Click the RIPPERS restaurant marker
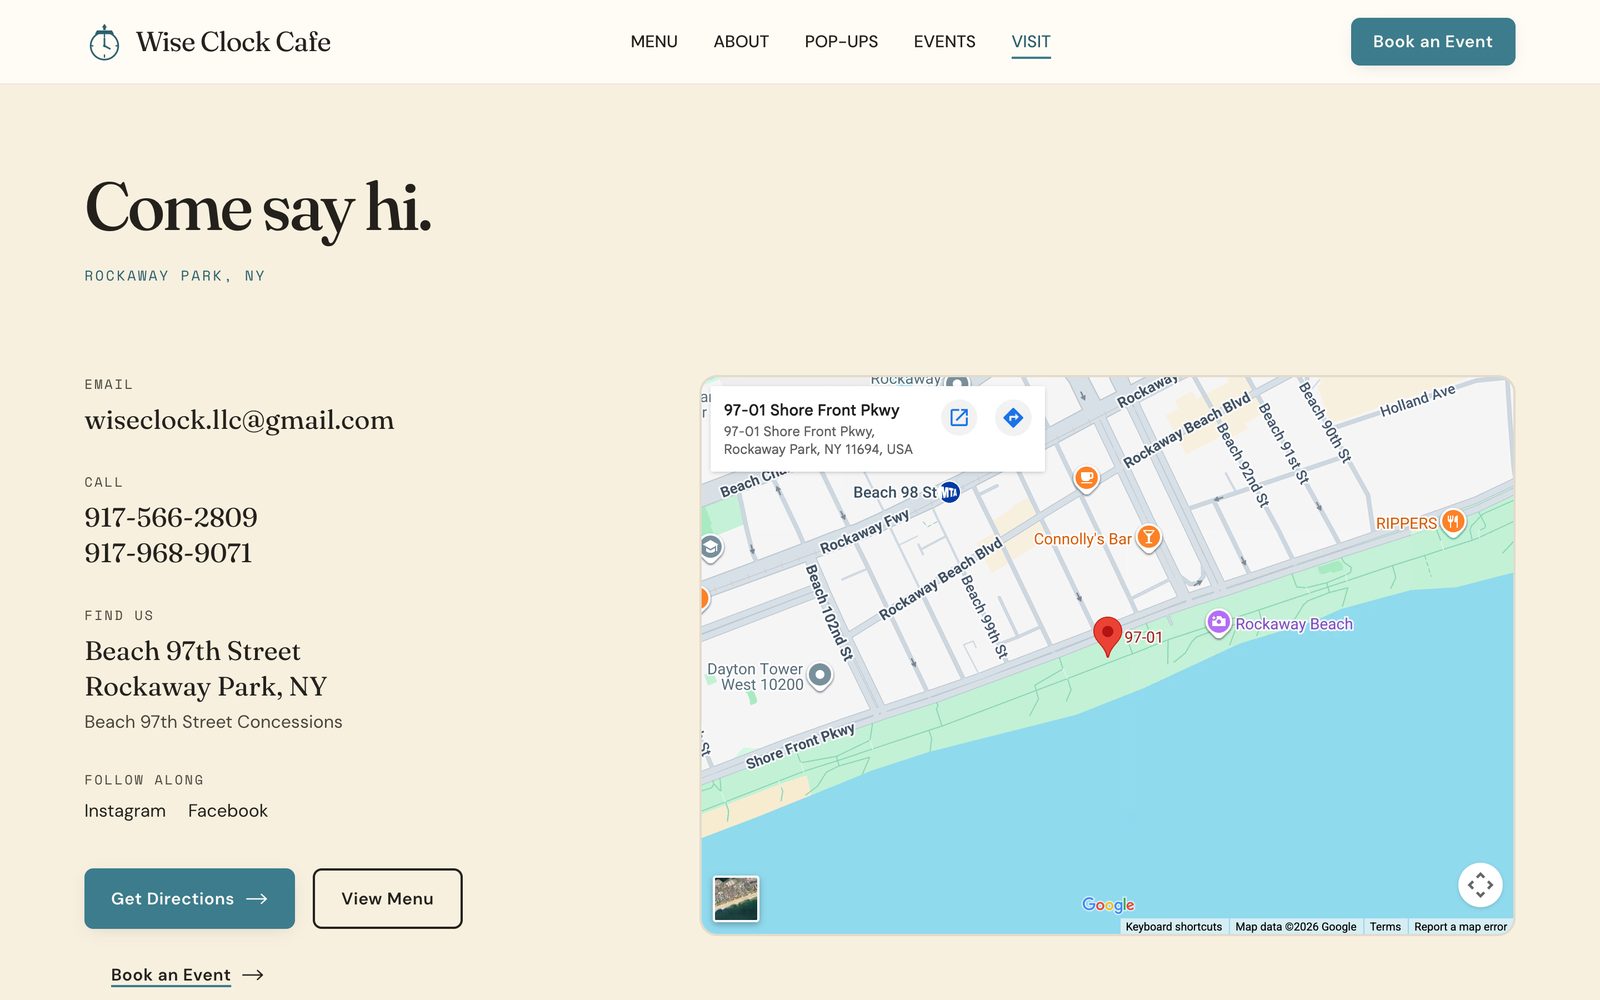 coord(1453,522)
